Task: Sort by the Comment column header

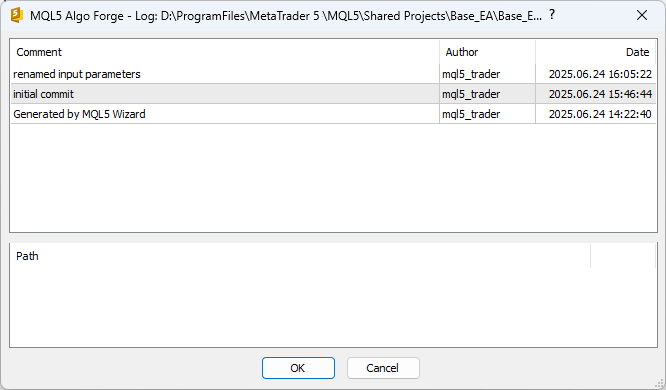Action: (225, 52)
